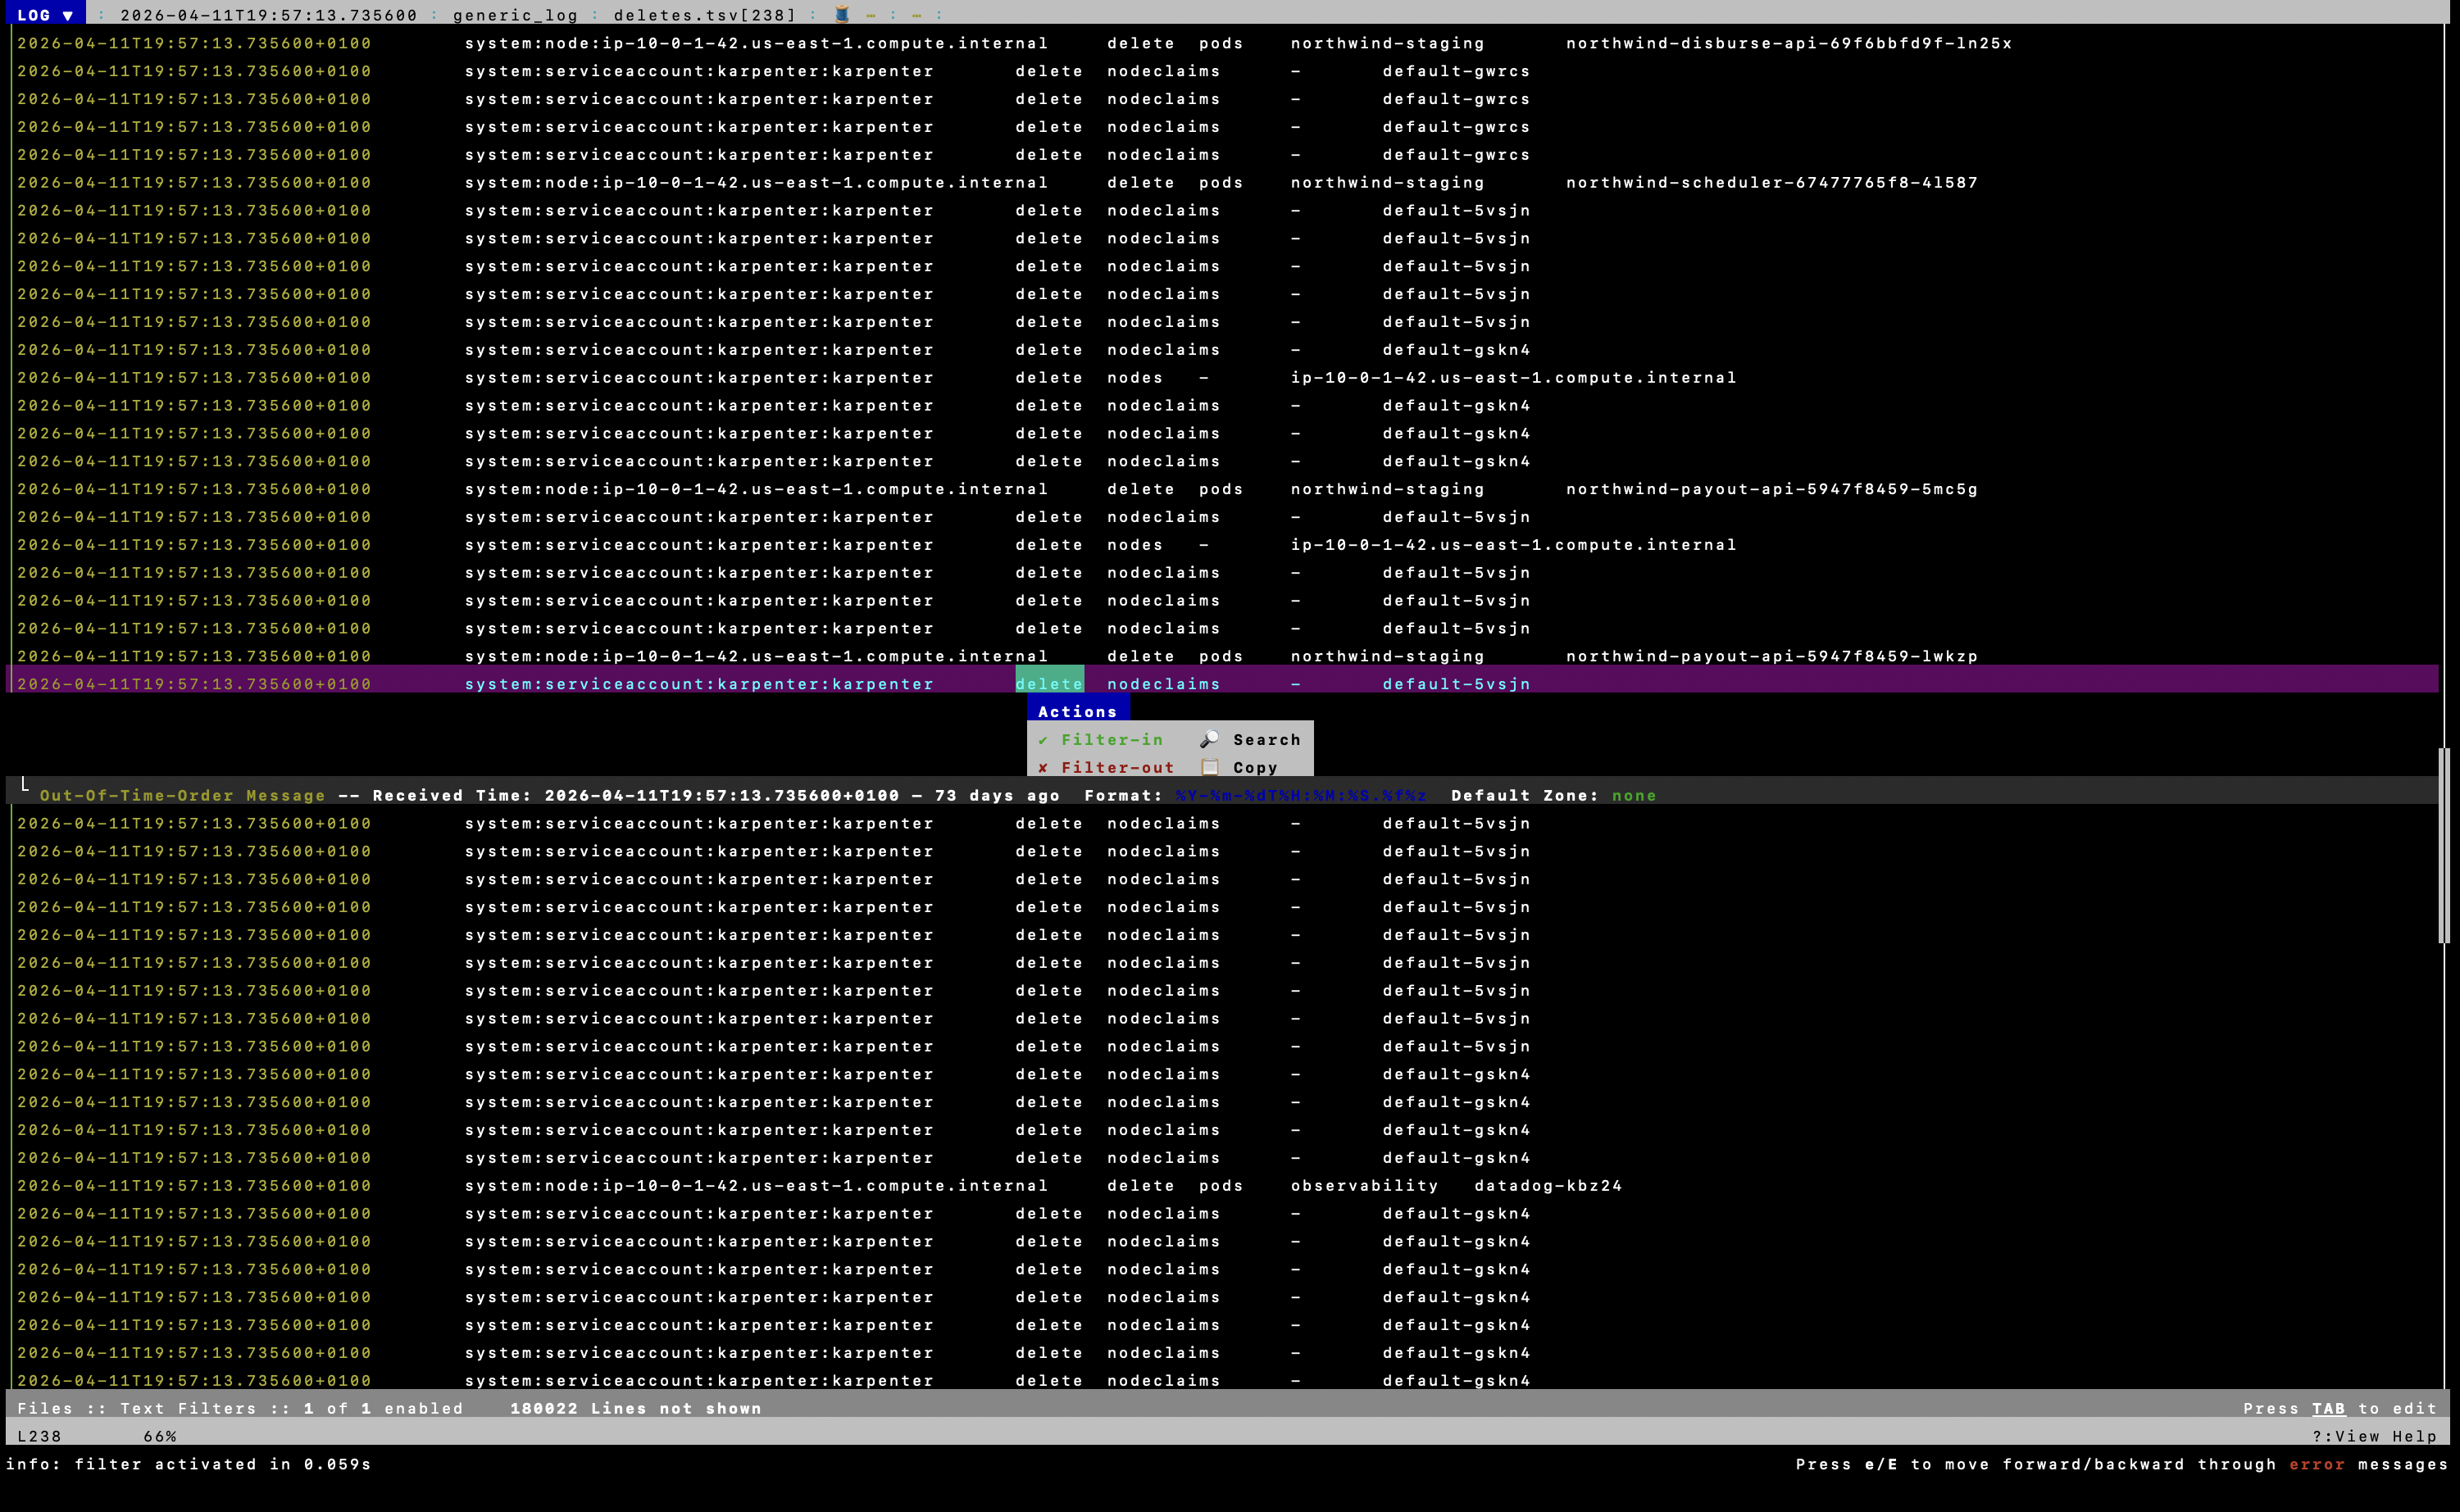The image size is (2460, 1512).
Task: Click the Out-Of-Time-Order Message label
Action: (x=183, y=796)
